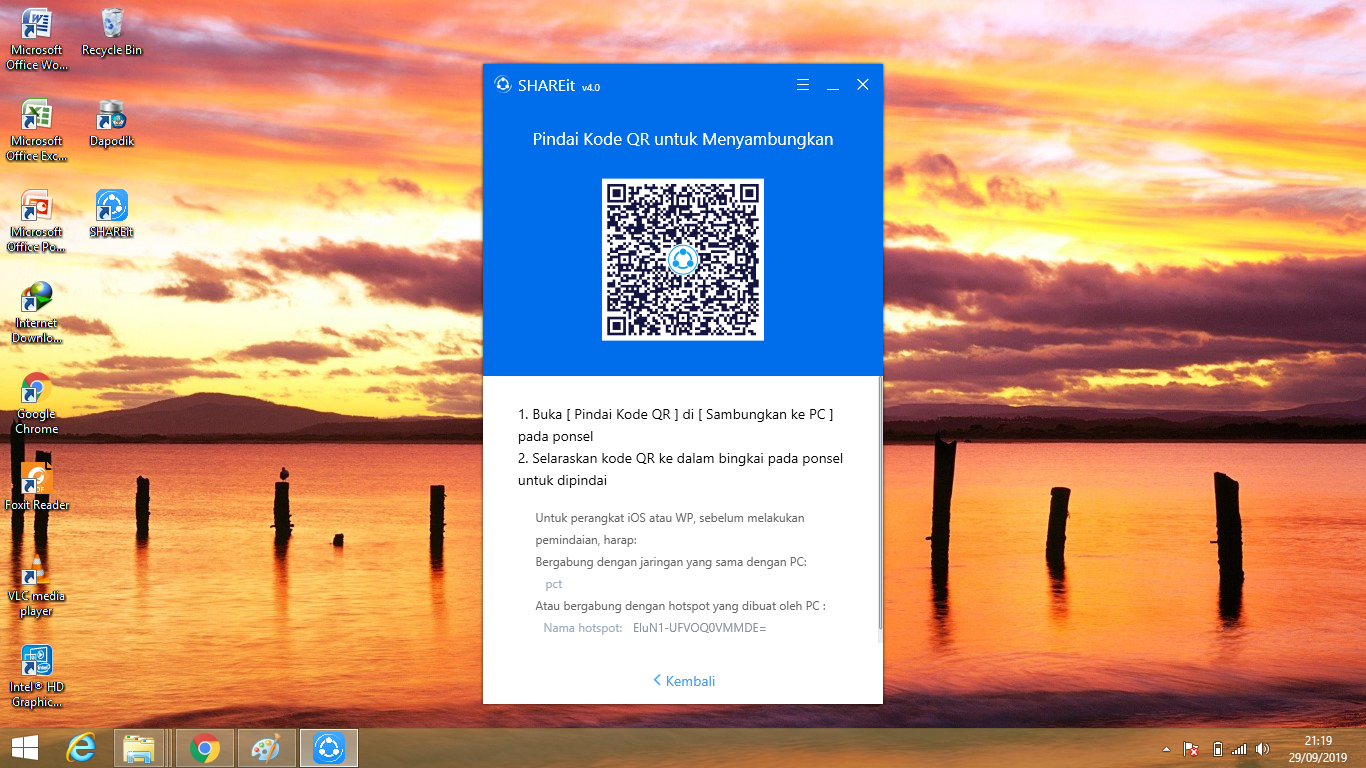The width and height of the screenshot is (1366, 768).
Task: Open the SHAREit hamburger menu
Action: coord(803,85)
